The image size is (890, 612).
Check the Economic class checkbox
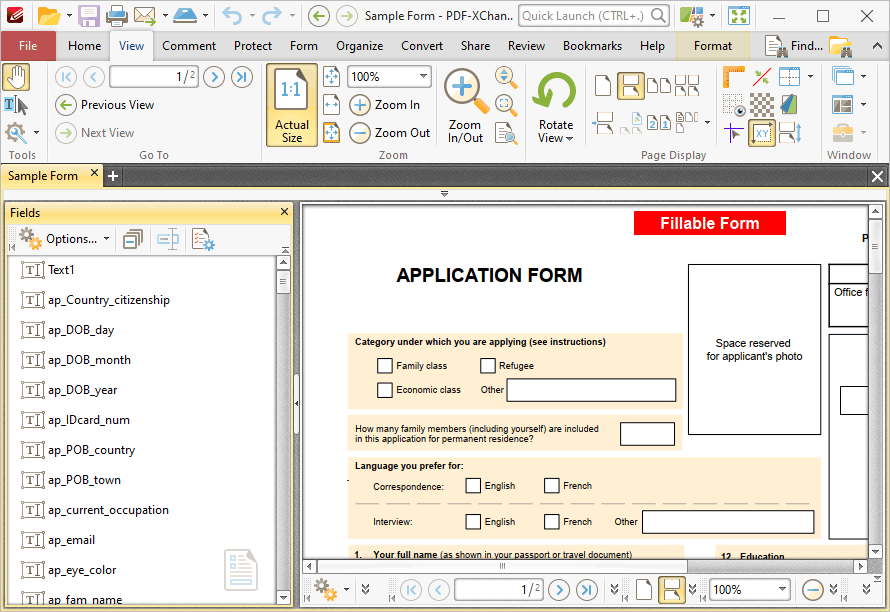(385, 390)
